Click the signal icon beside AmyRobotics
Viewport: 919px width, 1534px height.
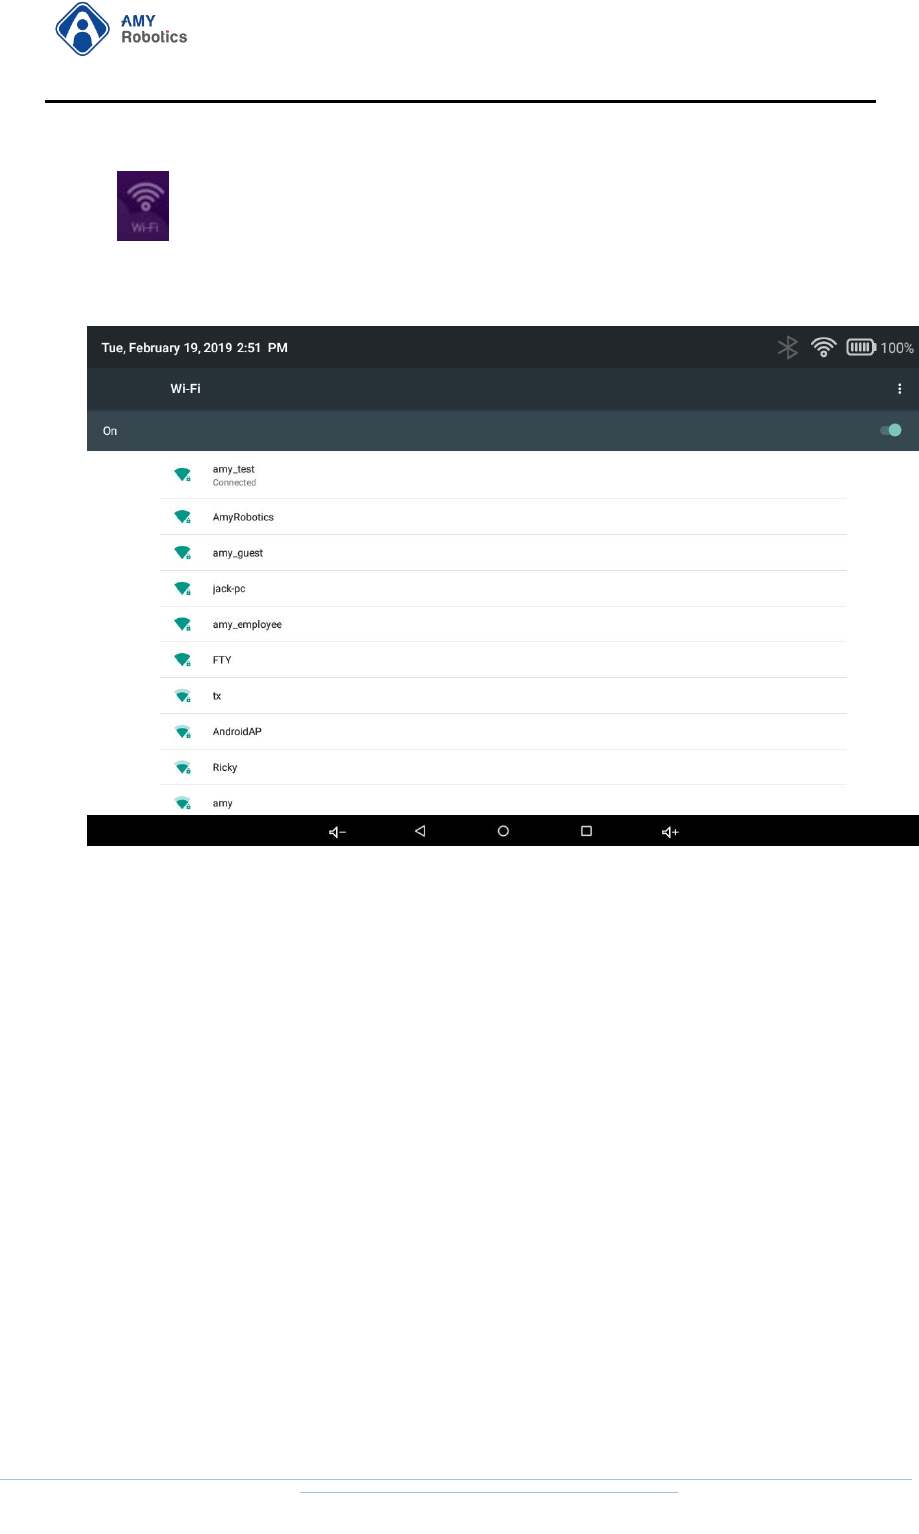coord(183,517)
